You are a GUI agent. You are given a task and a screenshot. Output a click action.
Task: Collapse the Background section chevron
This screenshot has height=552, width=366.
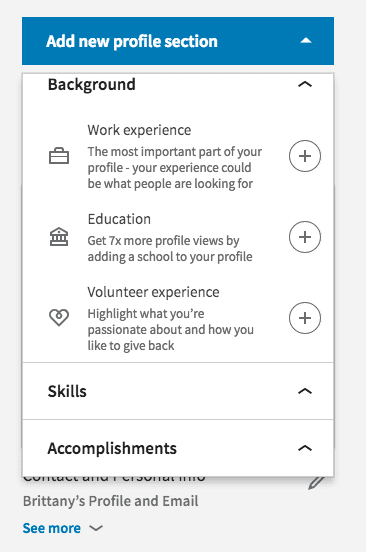305,84
